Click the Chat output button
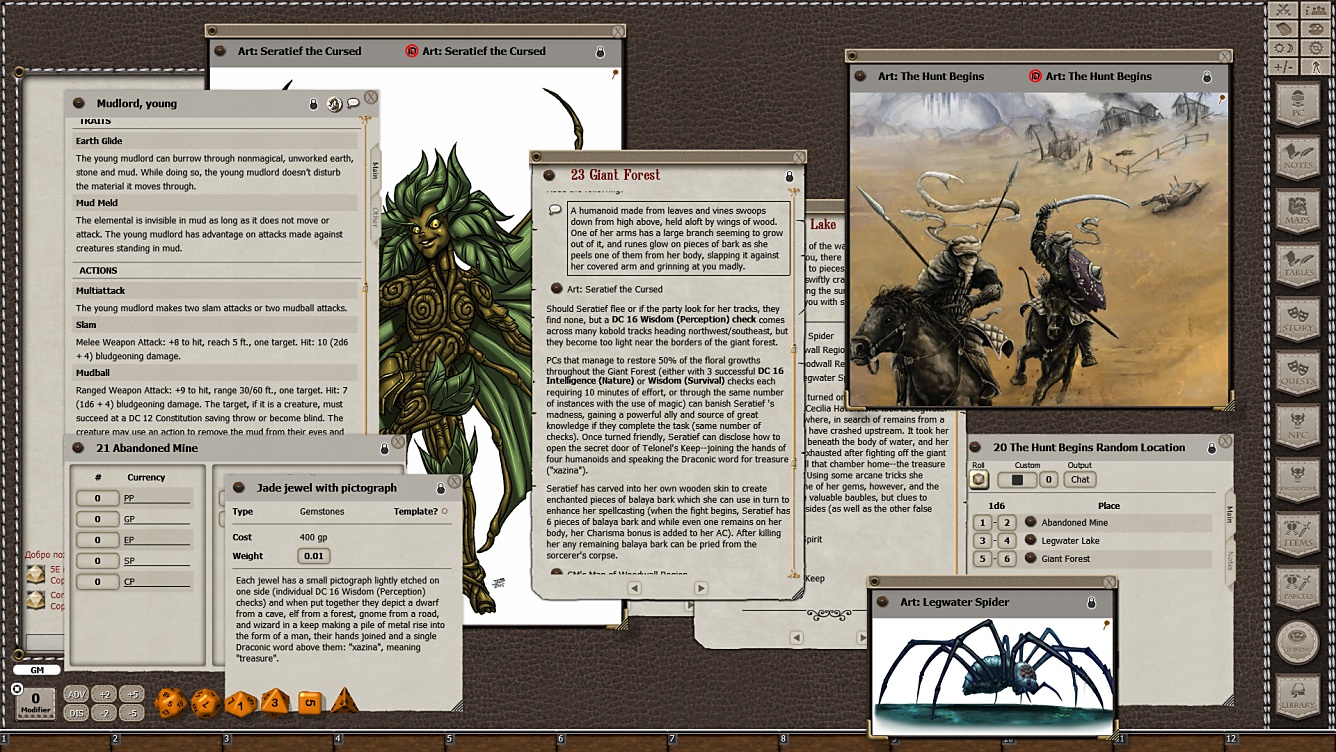Screen dimensions: 1336x752 [1080, 480]
